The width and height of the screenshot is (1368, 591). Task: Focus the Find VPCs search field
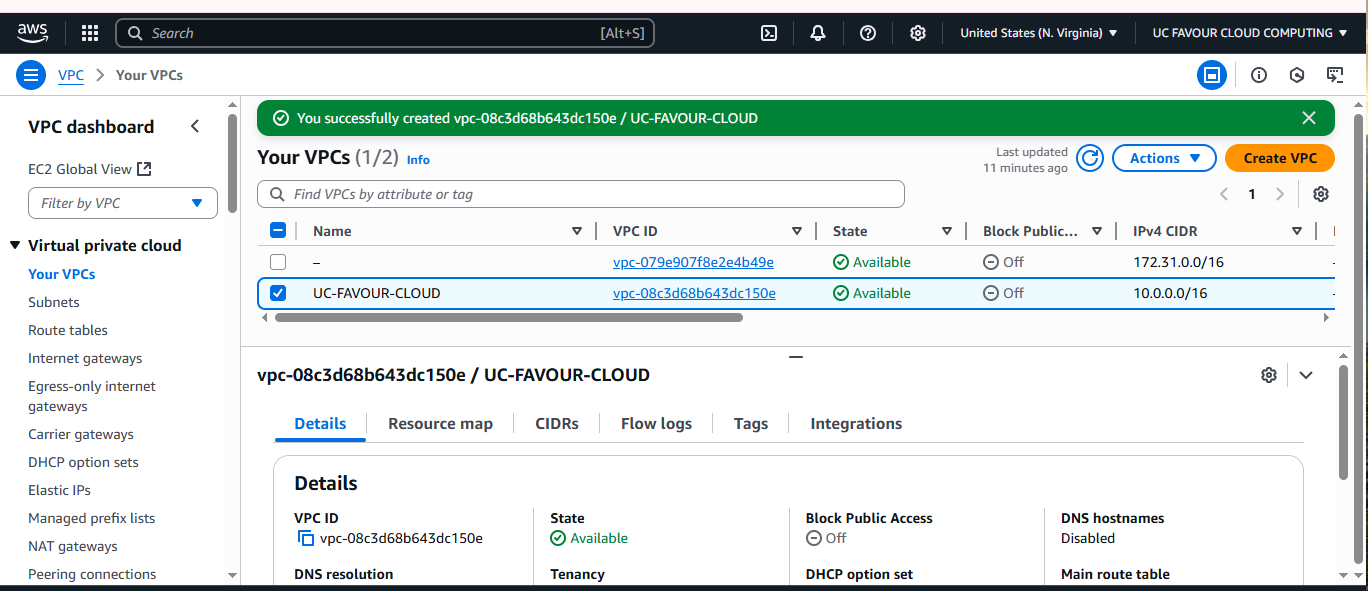pos(581,194)
